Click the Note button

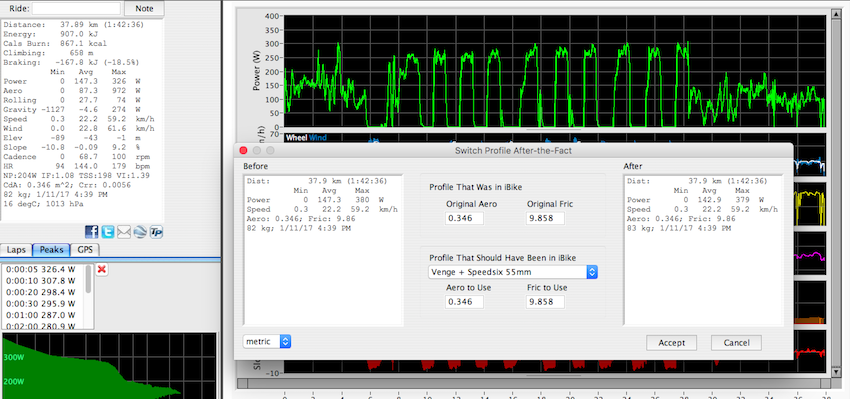click(x=144, y=9)
